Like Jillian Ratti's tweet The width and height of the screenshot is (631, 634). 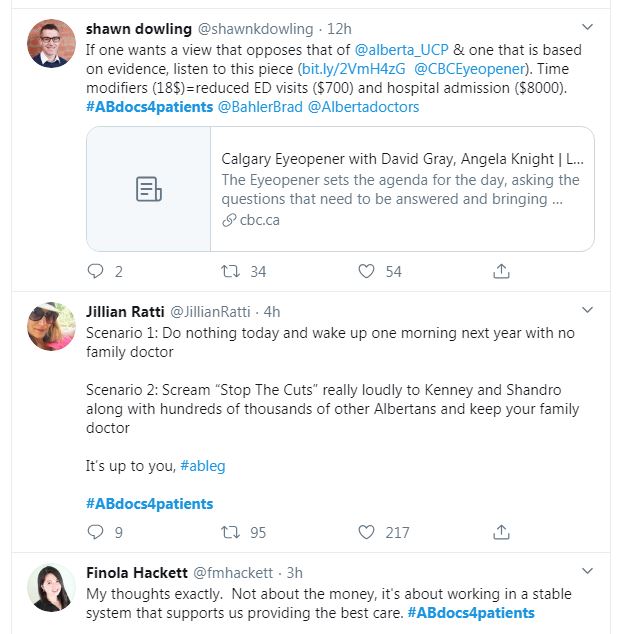(x=366, y=532)
